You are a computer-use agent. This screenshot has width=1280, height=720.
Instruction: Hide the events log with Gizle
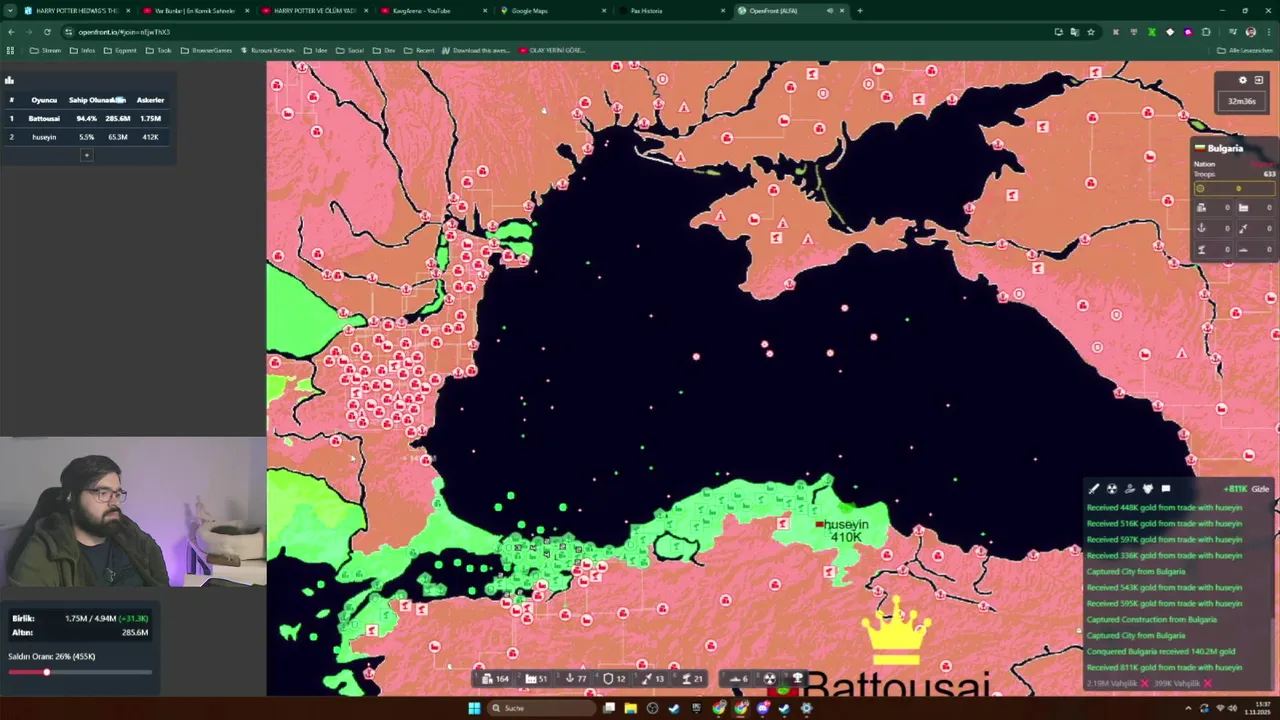(1260, 489)
